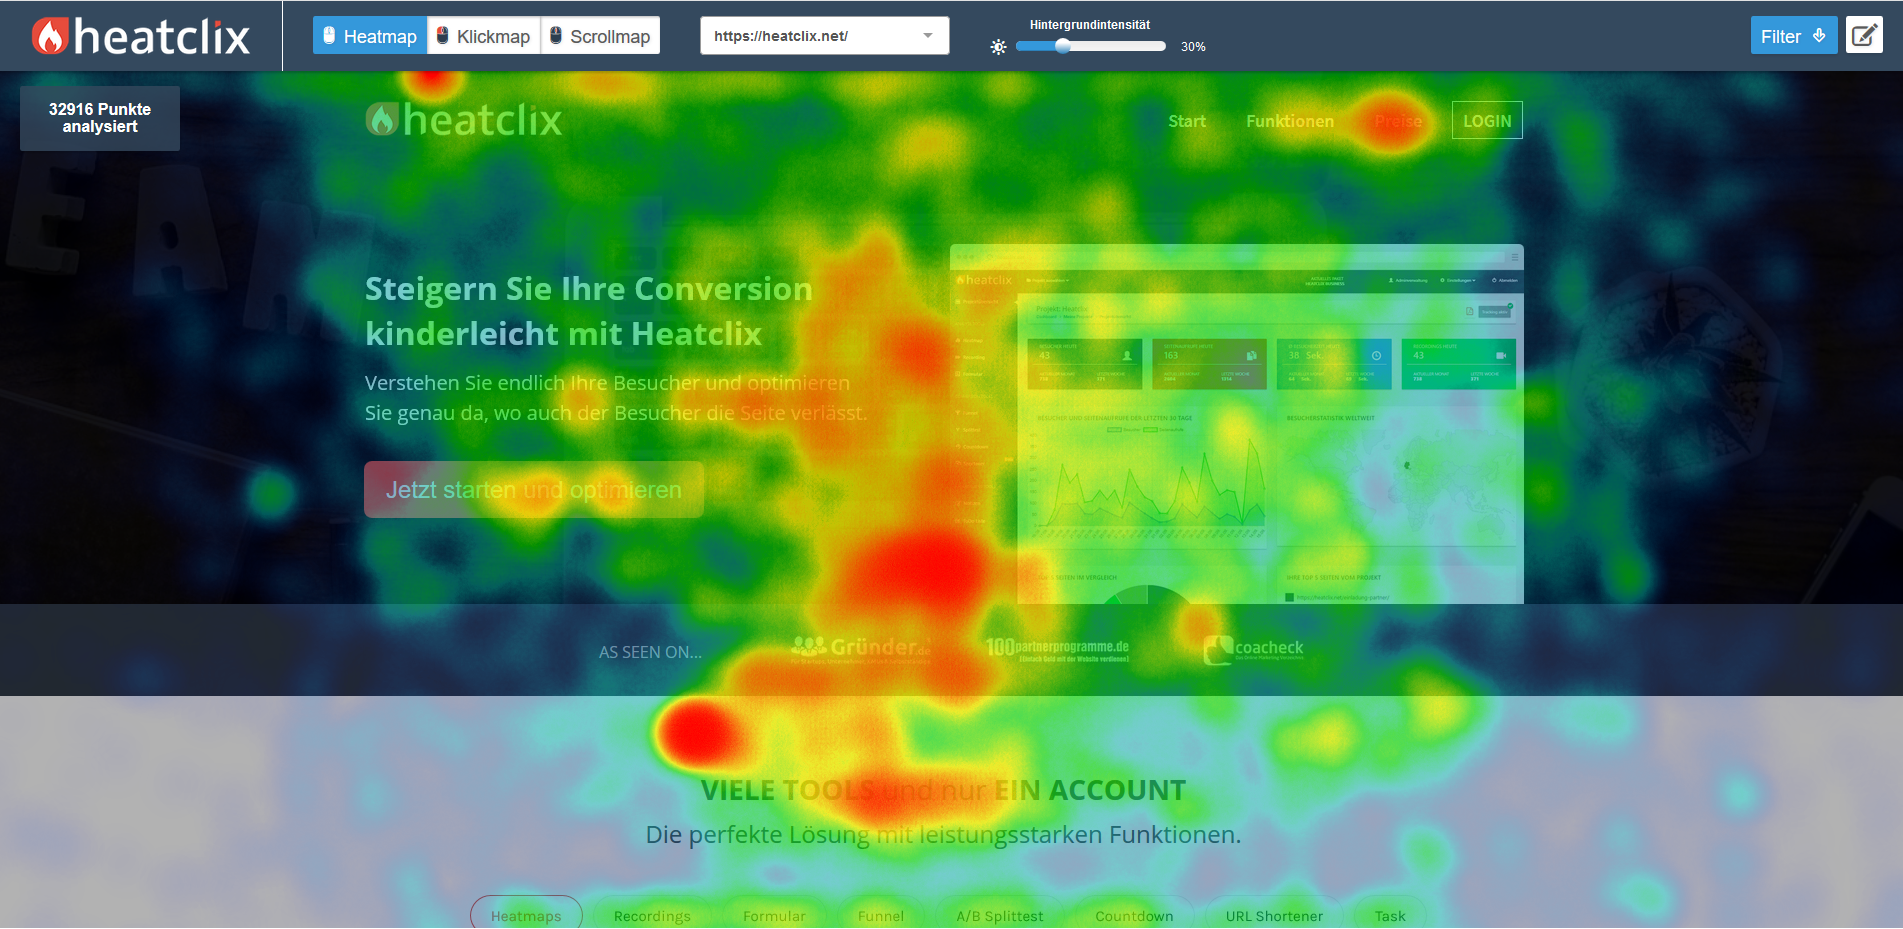Click the heatclix flame logo in the top bar
1903x929 pixels.
point(140,36)
